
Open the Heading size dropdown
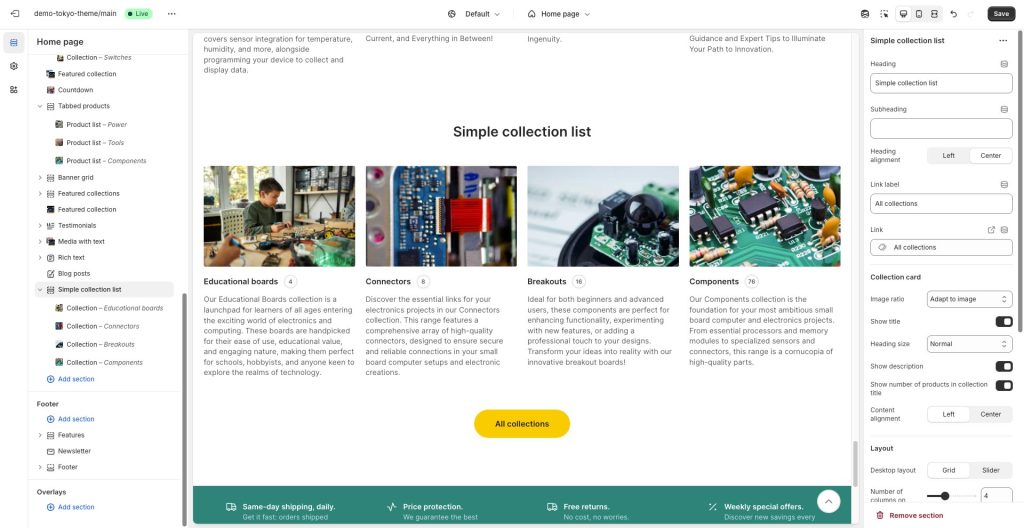click(970, 344)
